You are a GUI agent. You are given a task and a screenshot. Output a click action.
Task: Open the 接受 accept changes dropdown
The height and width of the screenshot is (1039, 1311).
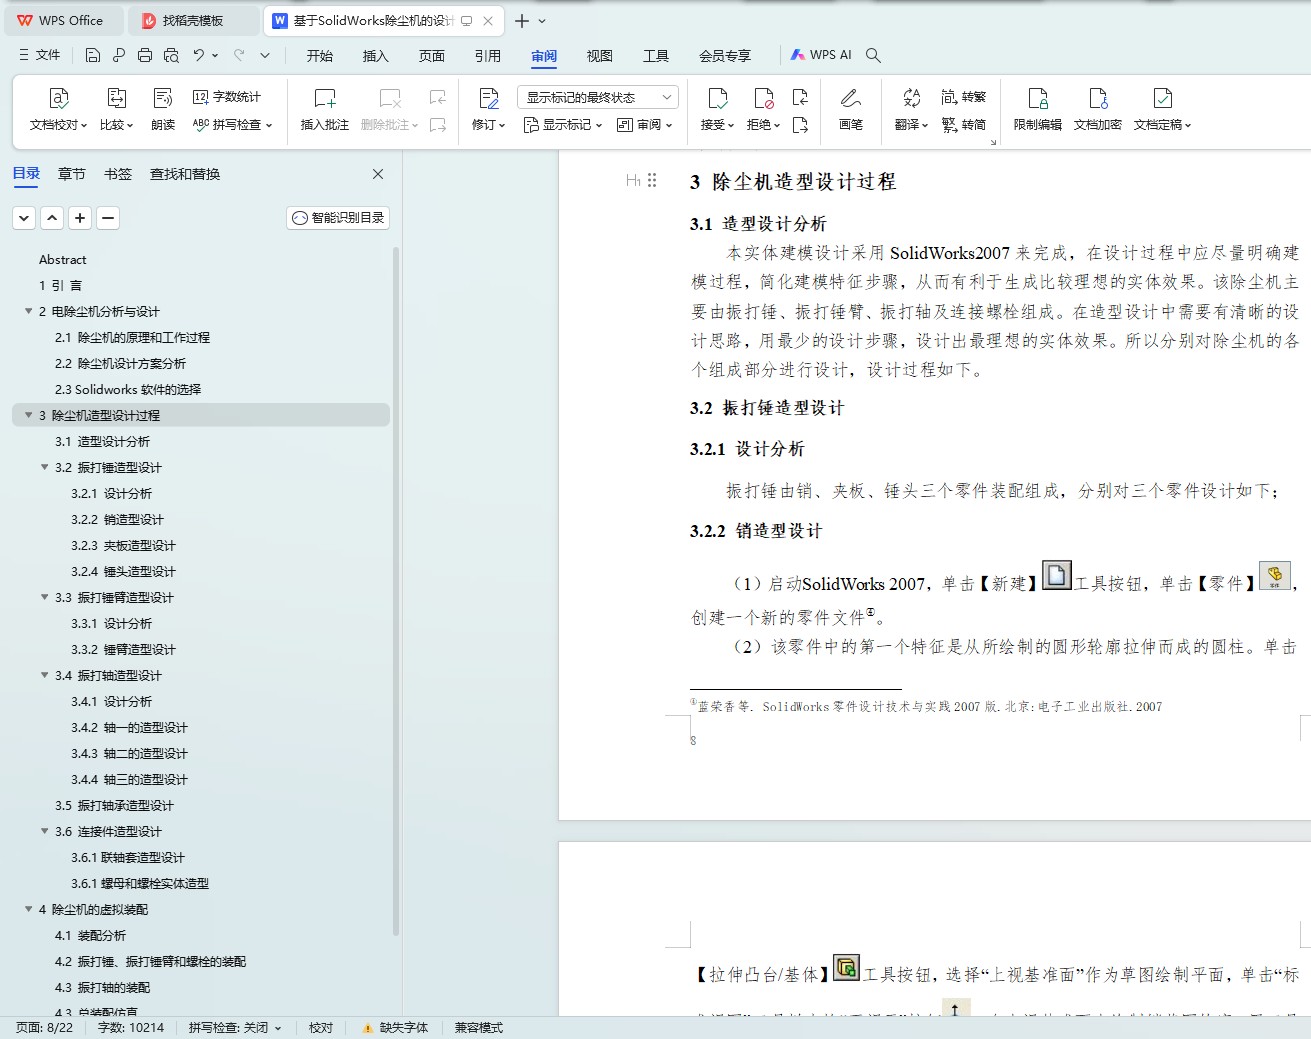(x=717, y=125)
